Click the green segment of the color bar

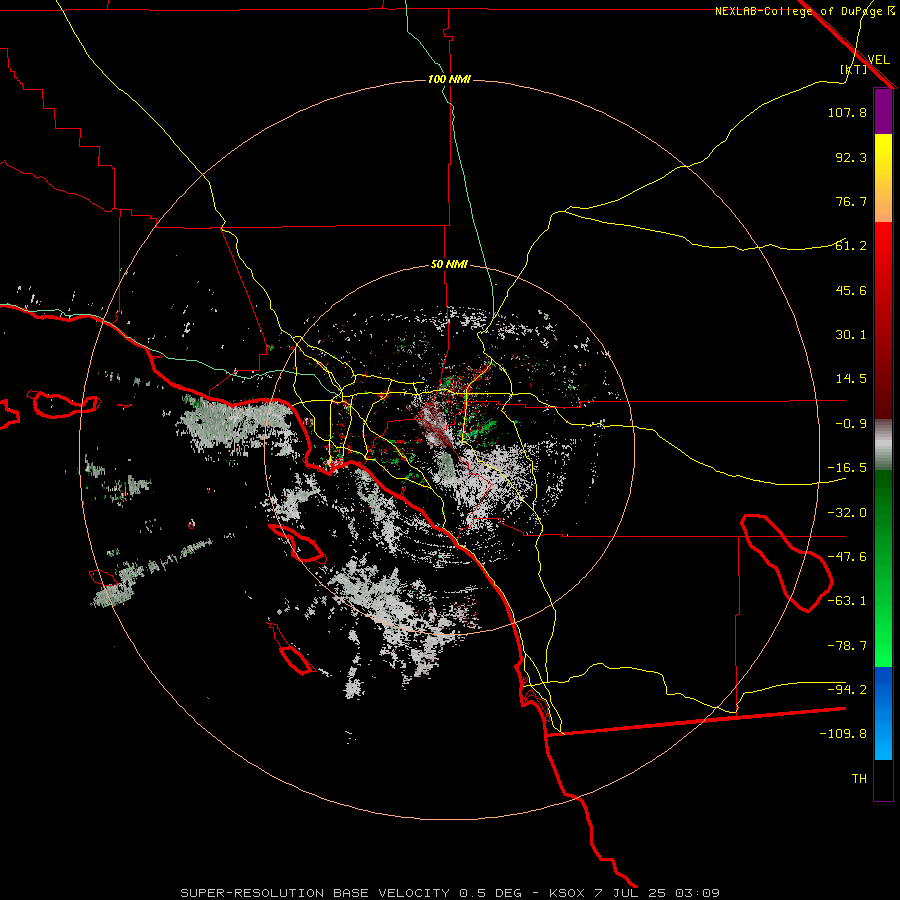[883, 568]
